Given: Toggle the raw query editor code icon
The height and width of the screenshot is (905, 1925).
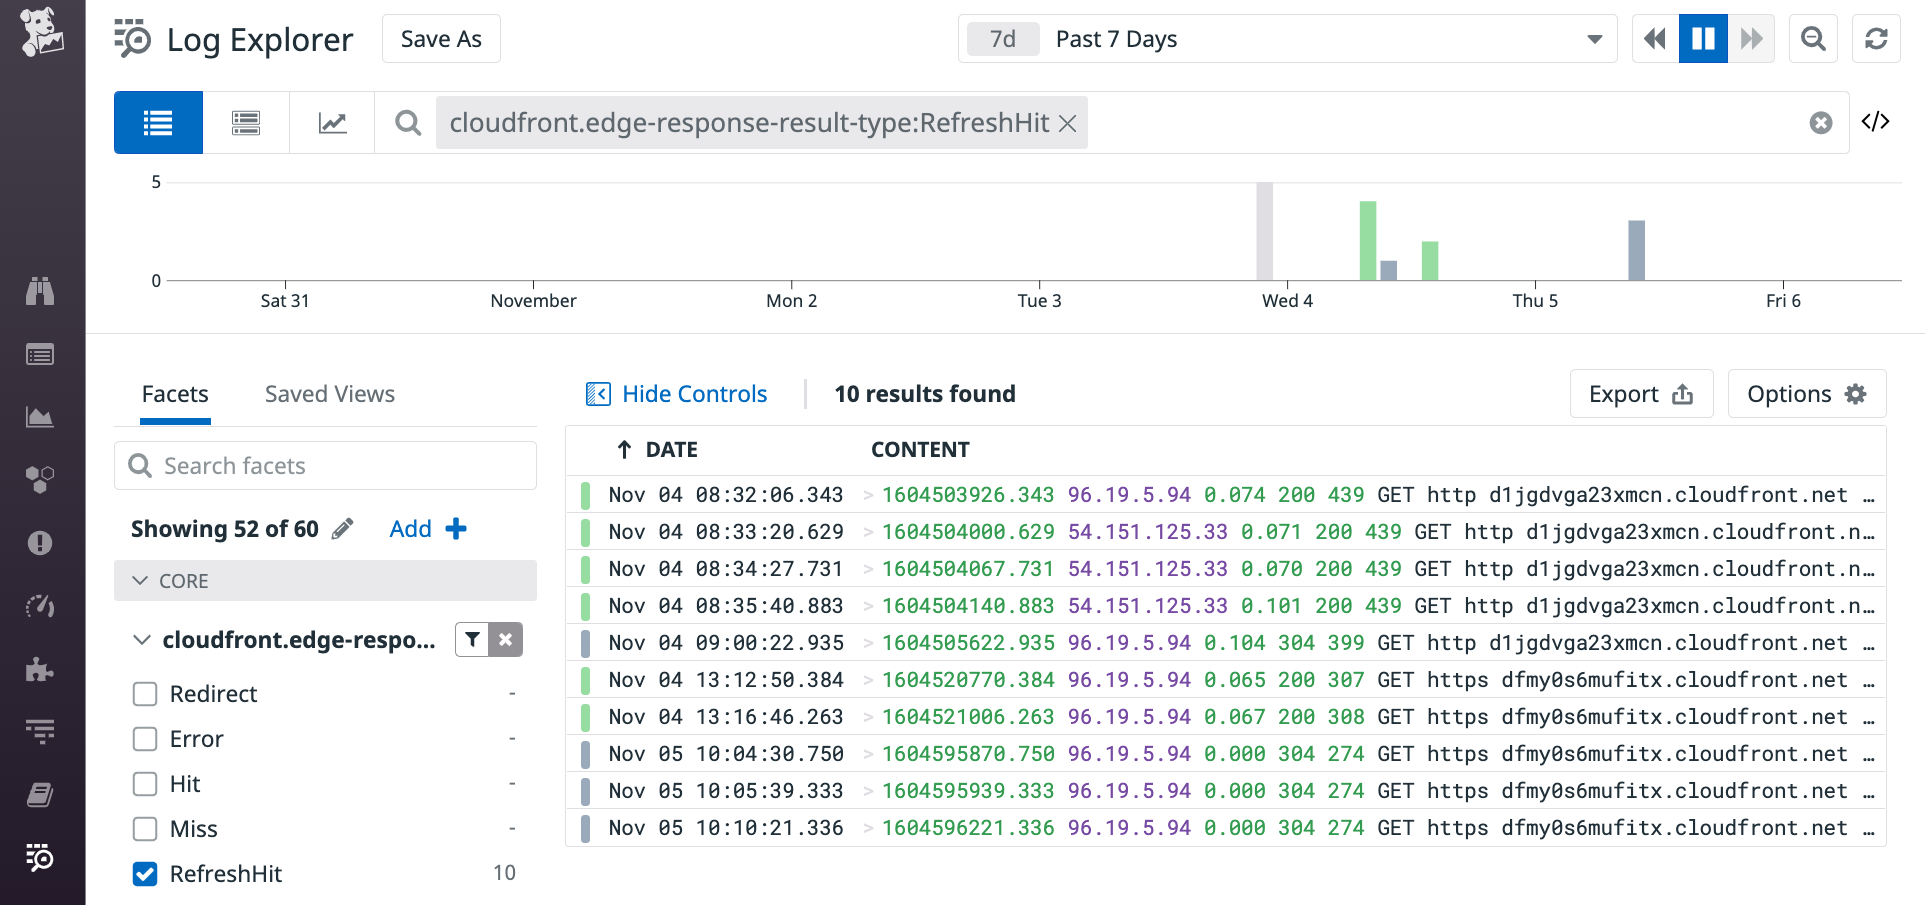Looking at the screenshot, I should pos(1877,121).
